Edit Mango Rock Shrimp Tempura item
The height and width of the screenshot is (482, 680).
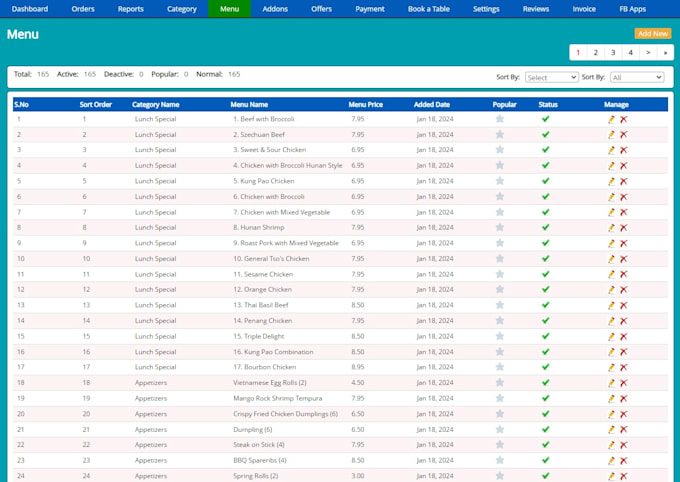coord(611,399)
